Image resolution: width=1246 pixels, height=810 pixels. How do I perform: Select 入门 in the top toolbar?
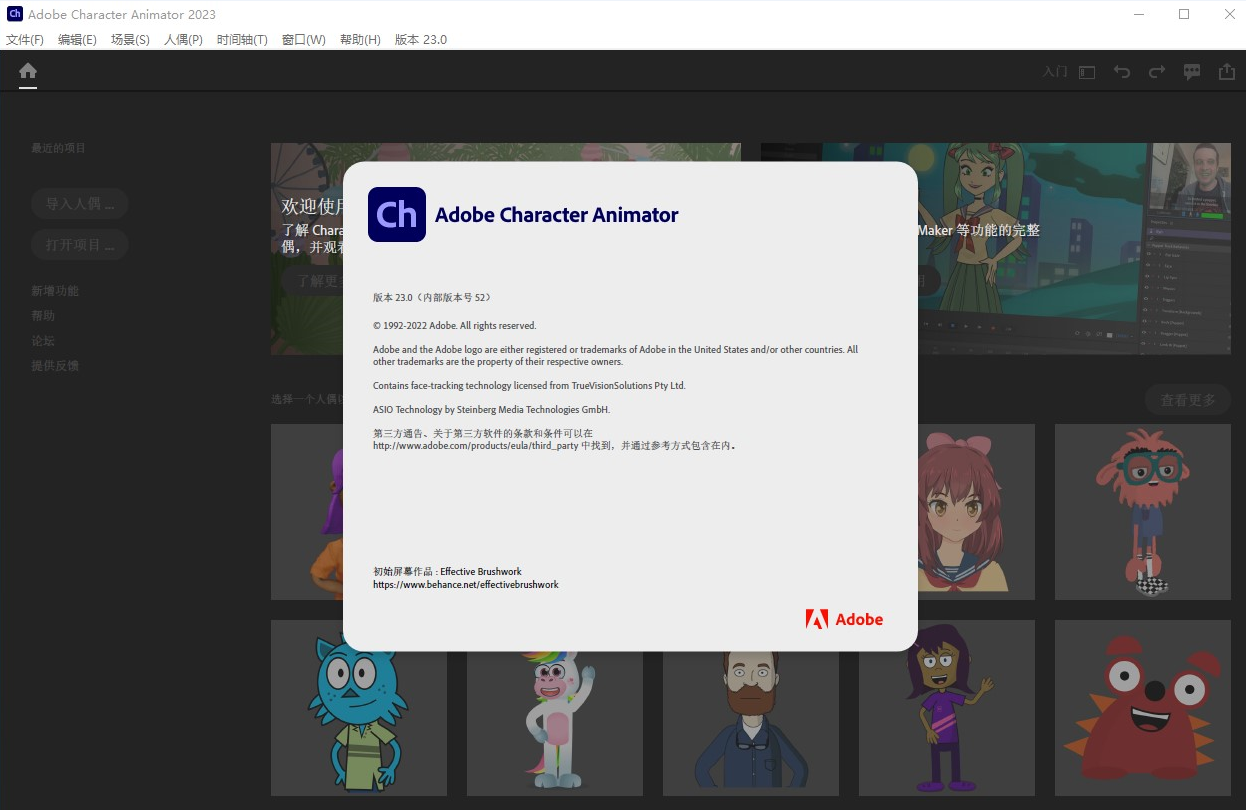1053,71
